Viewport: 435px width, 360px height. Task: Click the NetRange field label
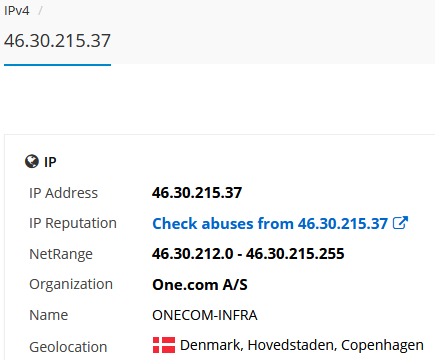[61, 254]
